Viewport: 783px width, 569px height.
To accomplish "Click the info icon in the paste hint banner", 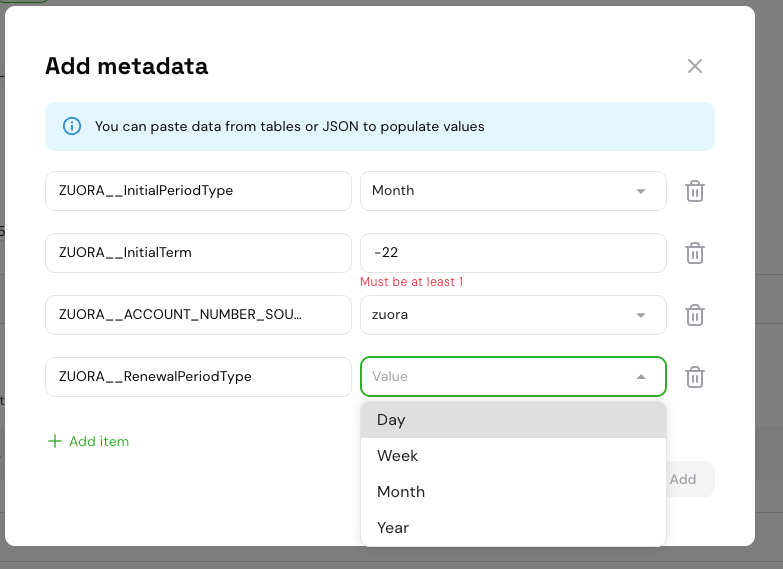I will point(72,126).
